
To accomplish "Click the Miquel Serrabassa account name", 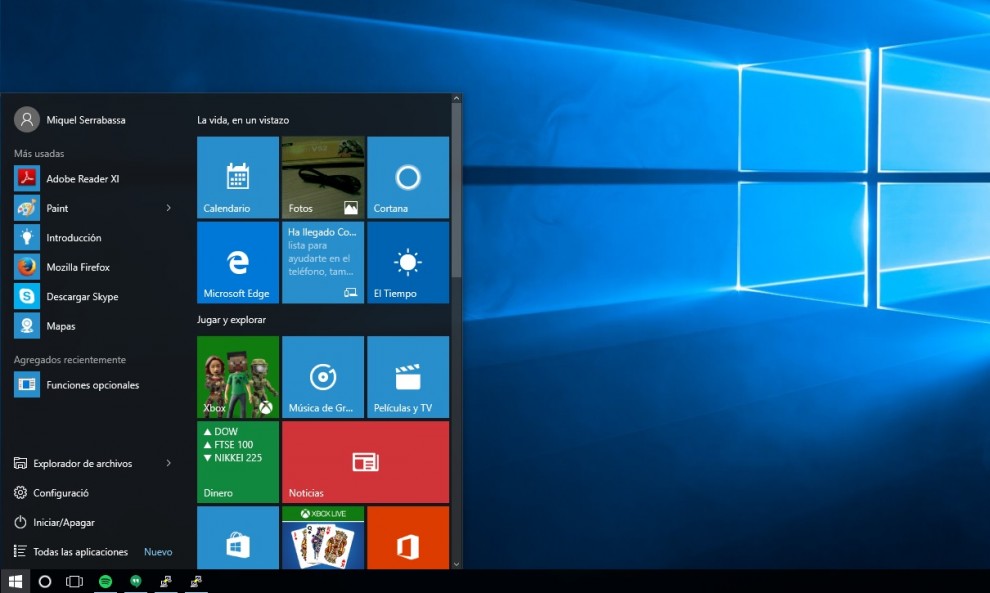I will [x=86, y=120].
